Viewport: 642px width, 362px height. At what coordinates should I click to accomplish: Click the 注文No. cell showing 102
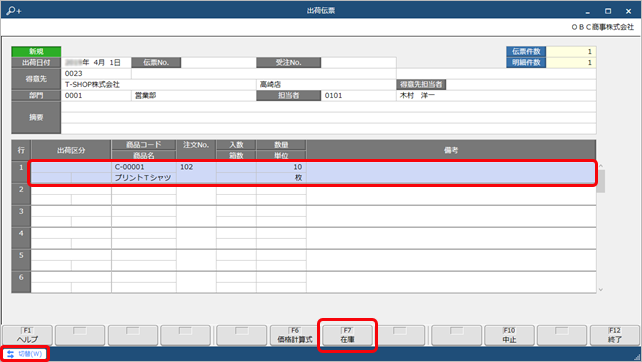coord(196,172)
